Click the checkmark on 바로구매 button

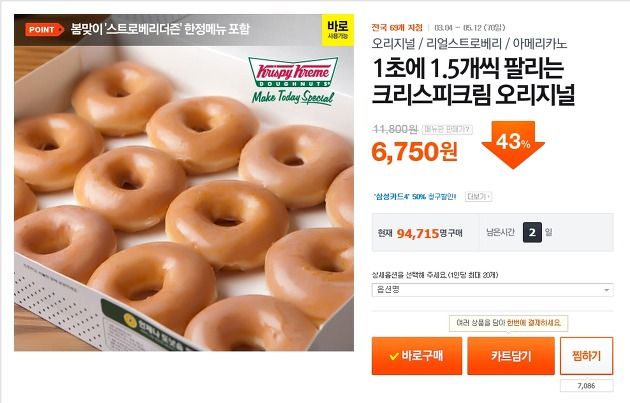[x=394, y=356]
